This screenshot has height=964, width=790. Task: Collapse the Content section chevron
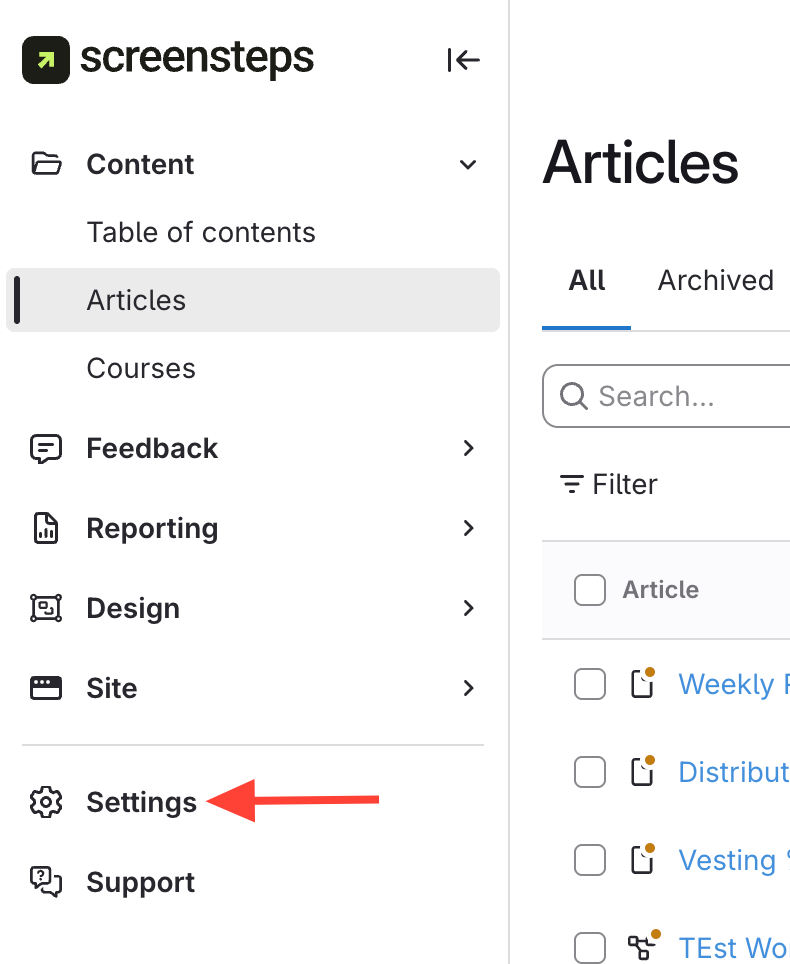coord(467,164)
